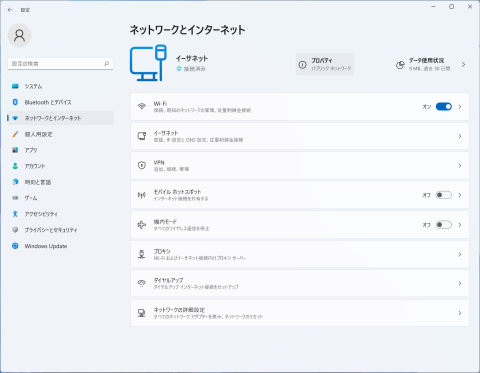Screen dimensions: 480x373
Task: Select ゲーム in sidebar
Action: pyautogui.click(x=60, y=198)
